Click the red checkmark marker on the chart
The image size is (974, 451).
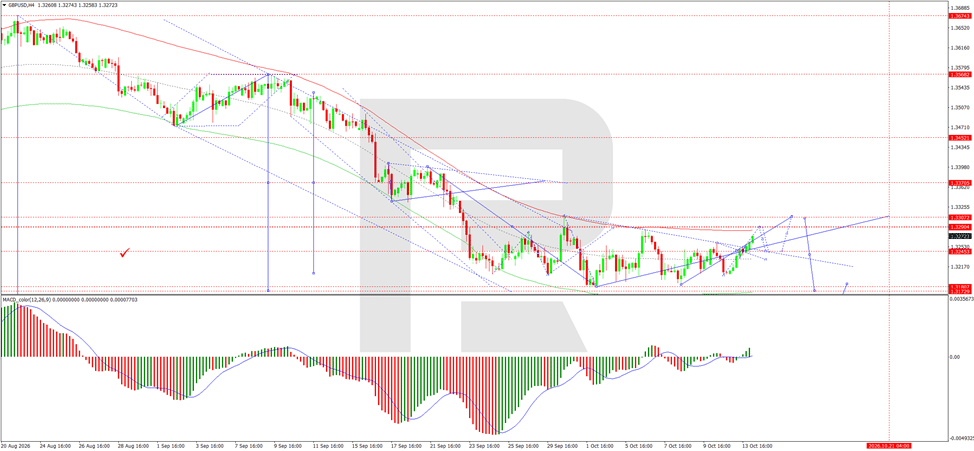[125, 253]
